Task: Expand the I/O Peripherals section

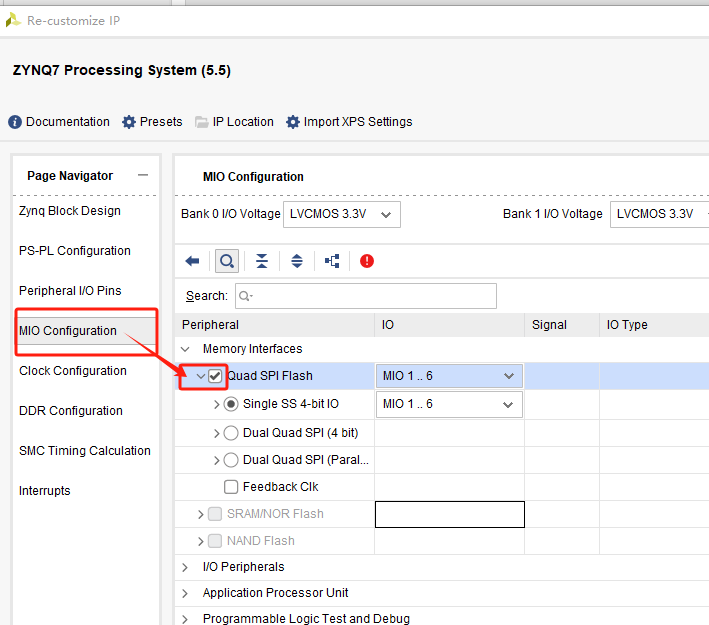Action: 185,567
